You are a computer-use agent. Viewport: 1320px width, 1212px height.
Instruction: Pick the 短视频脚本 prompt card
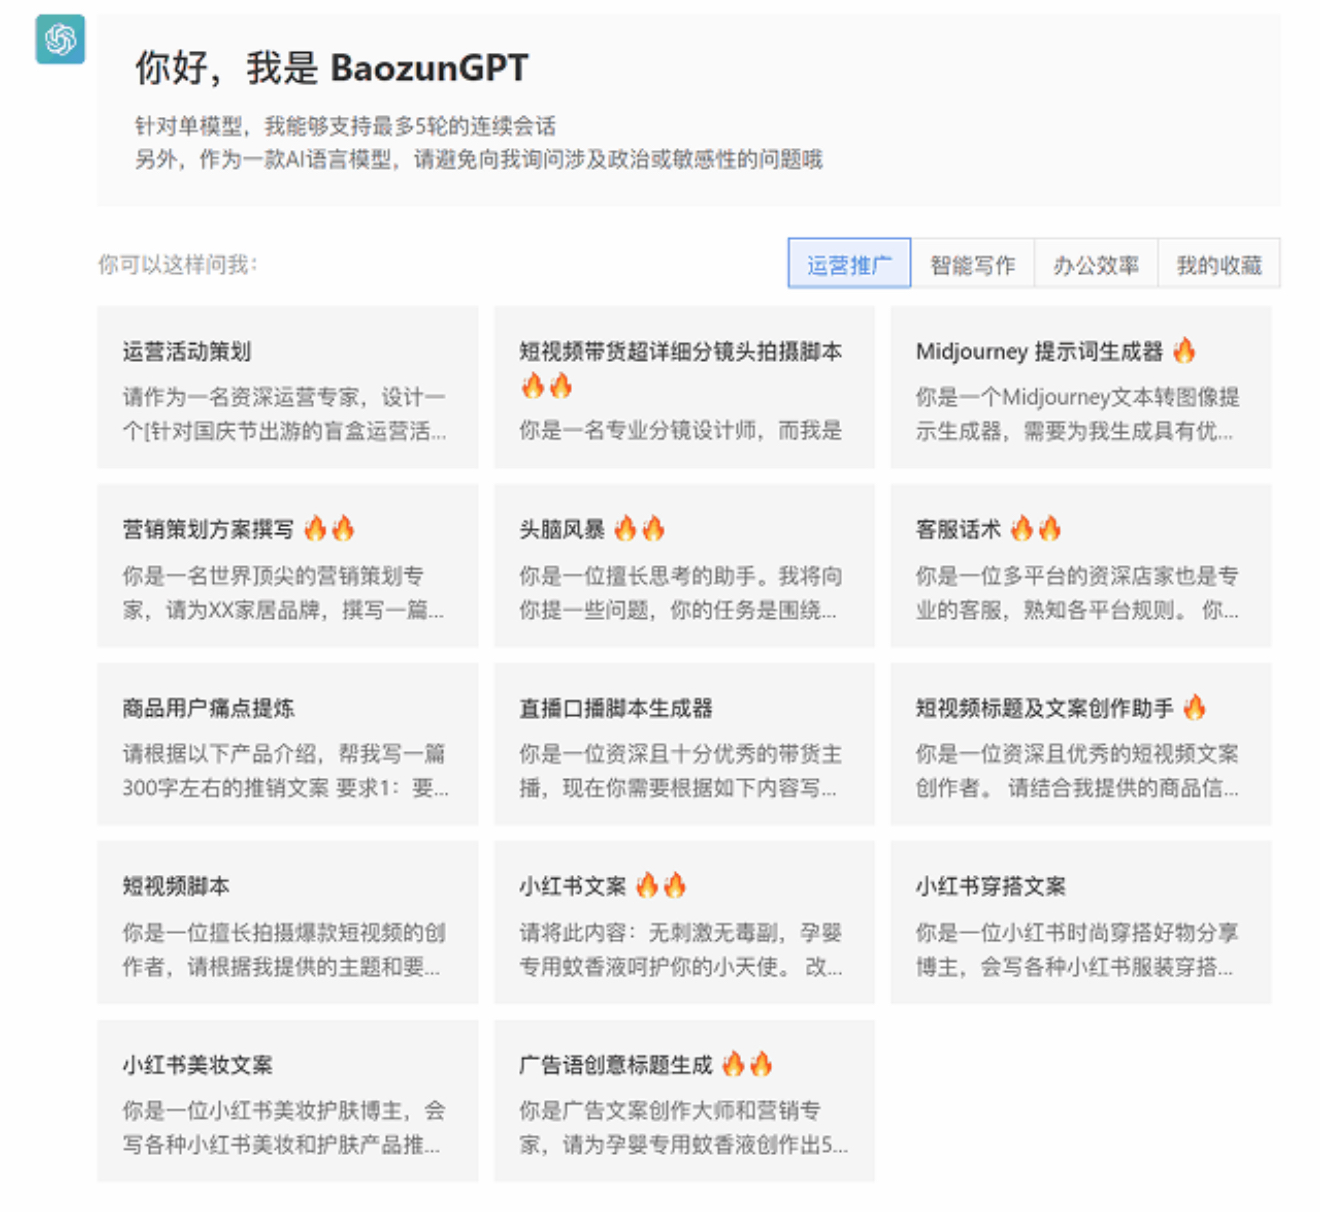(x=288, y=922)
